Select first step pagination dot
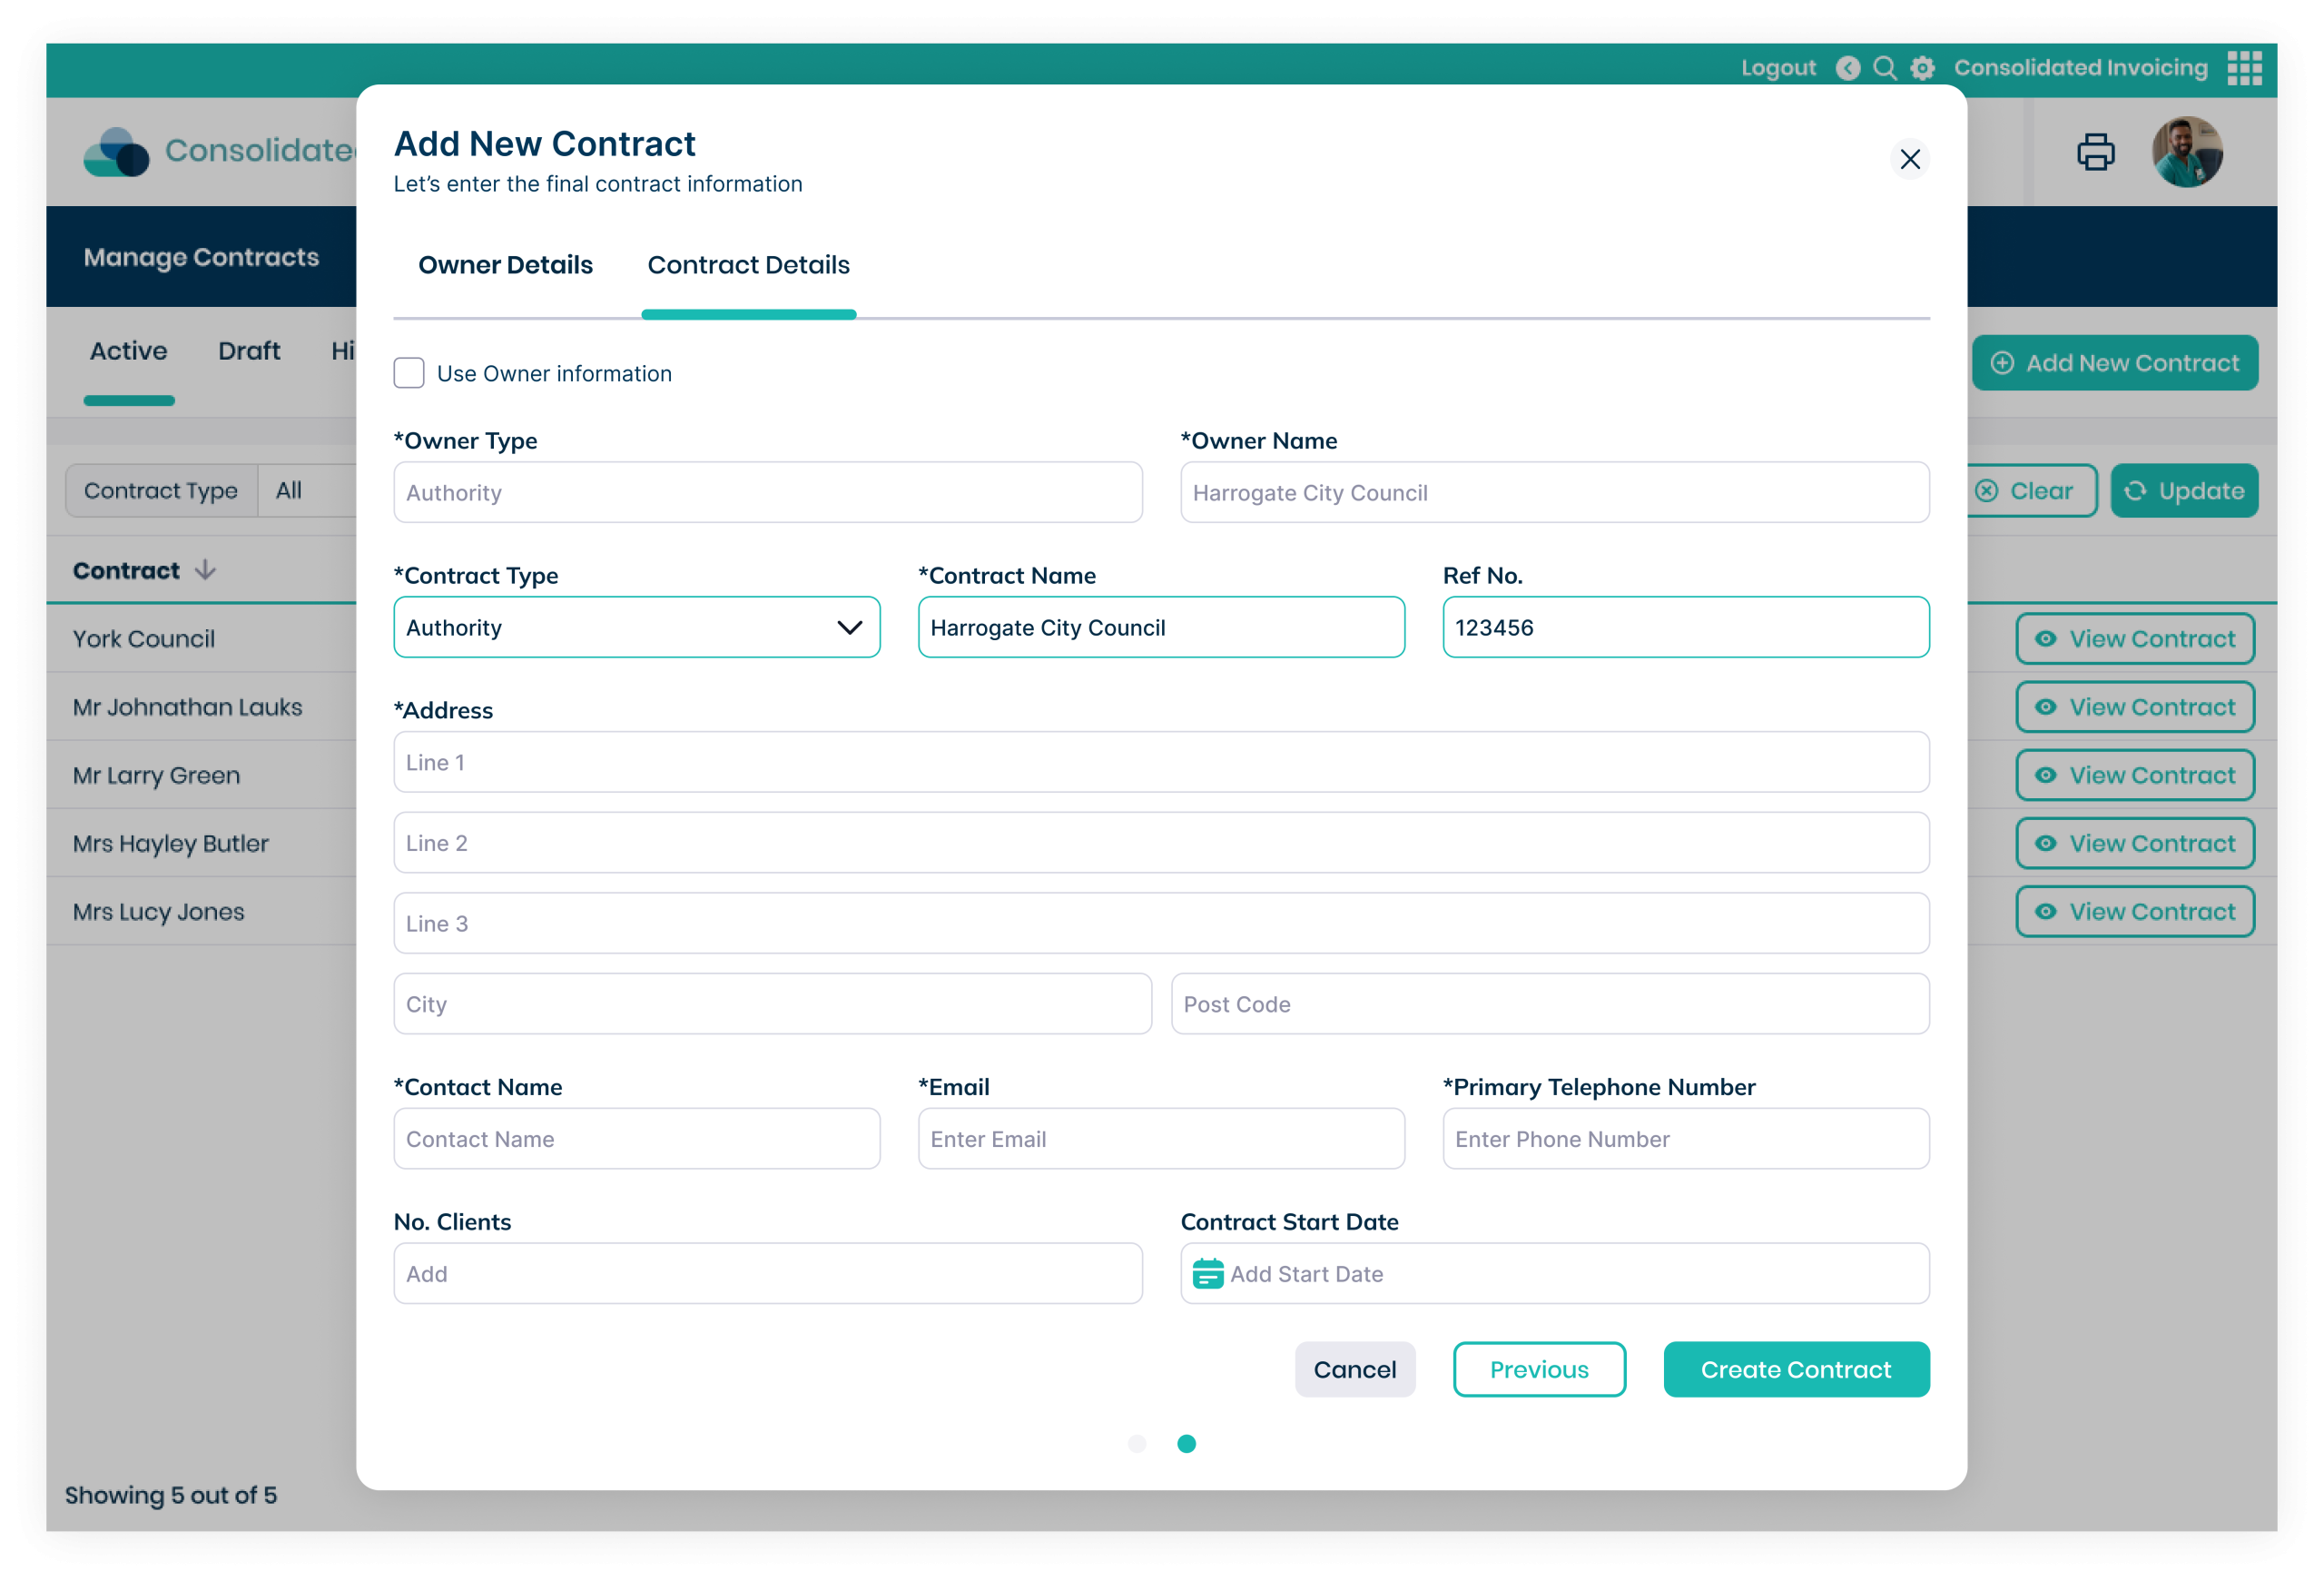Image resolution: width=2324 pixels, height=1581 pixels. coord(1137,1443)
